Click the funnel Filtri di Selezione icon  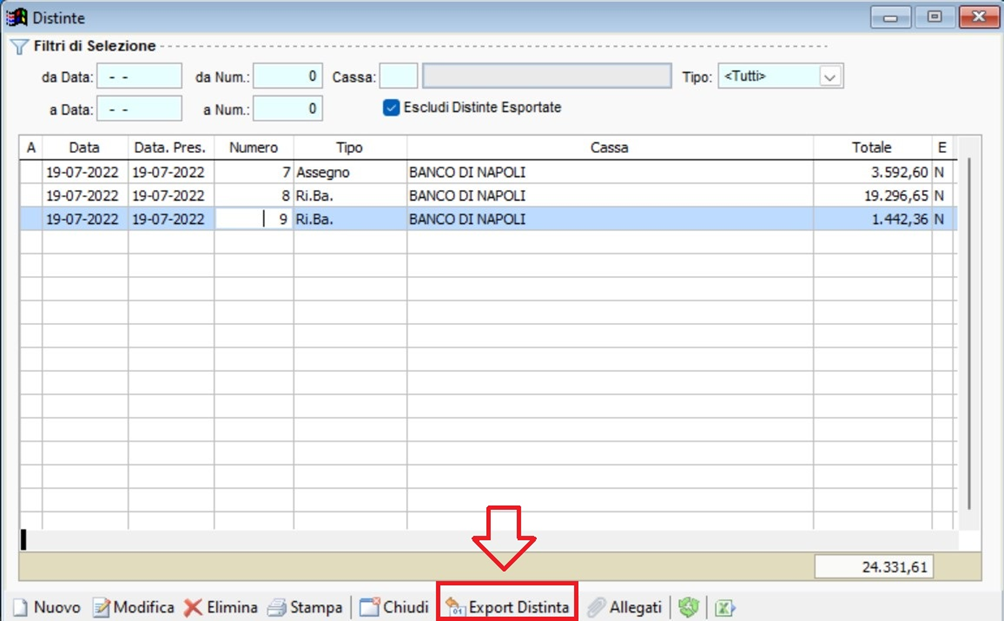click(19, 47)
